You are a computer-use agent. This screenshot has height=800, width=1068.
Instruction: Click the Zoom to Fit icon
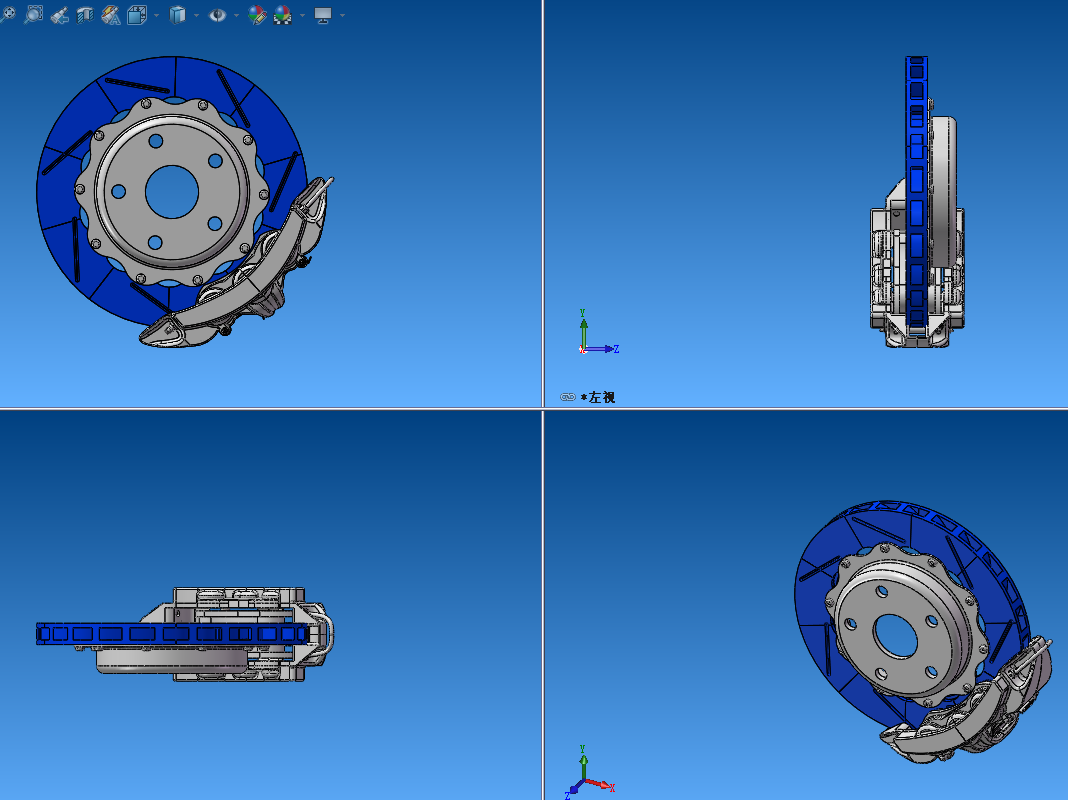7,14
